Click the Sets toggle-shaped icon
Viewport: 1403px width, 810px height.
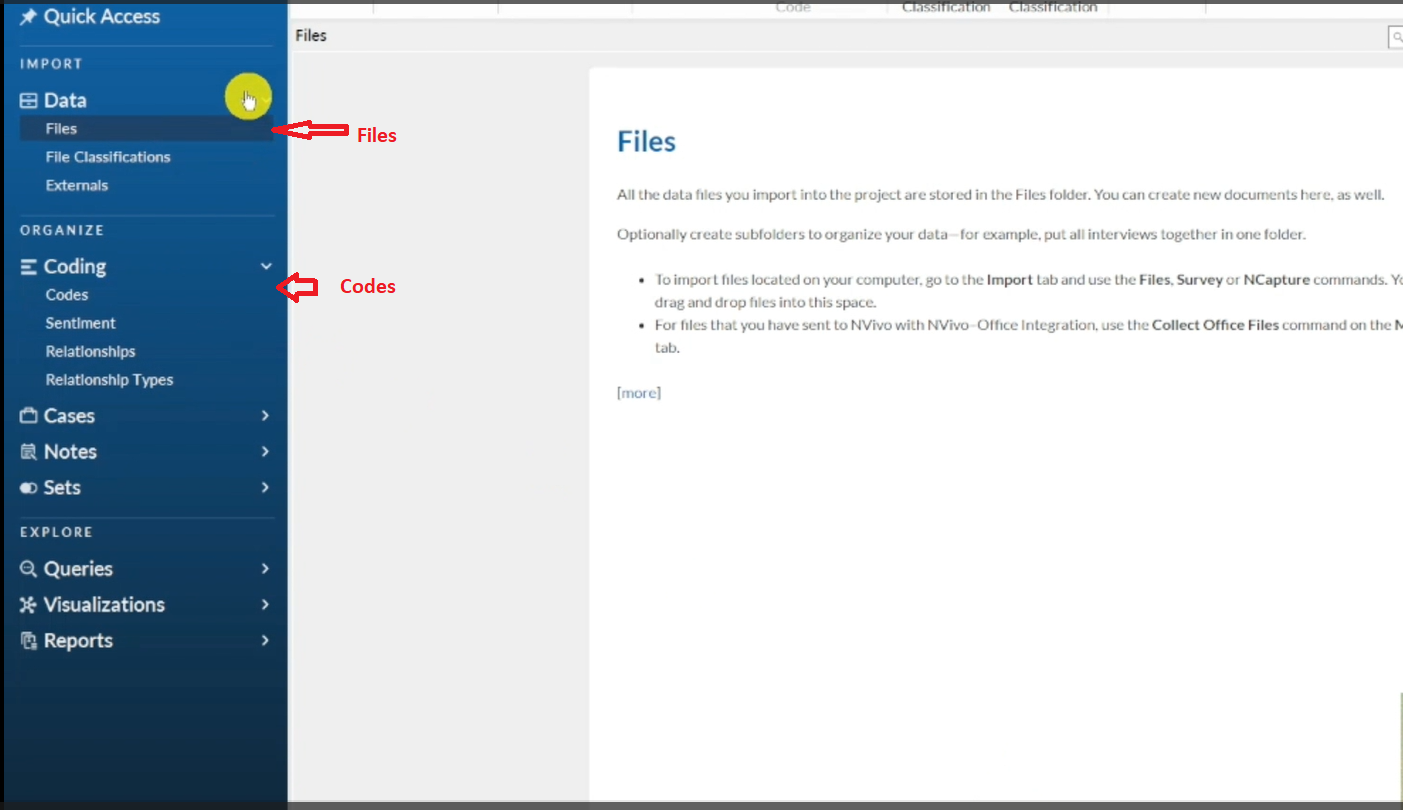pos(29,488)
